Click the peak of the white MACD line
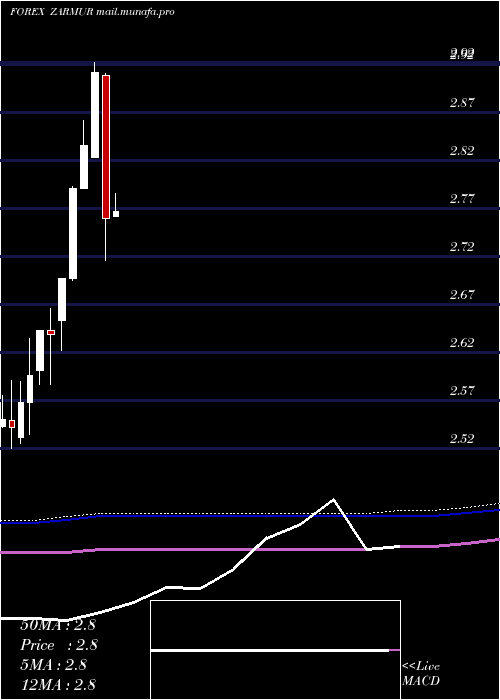Viewport: 500px width, 700px height. pos(333,499)
